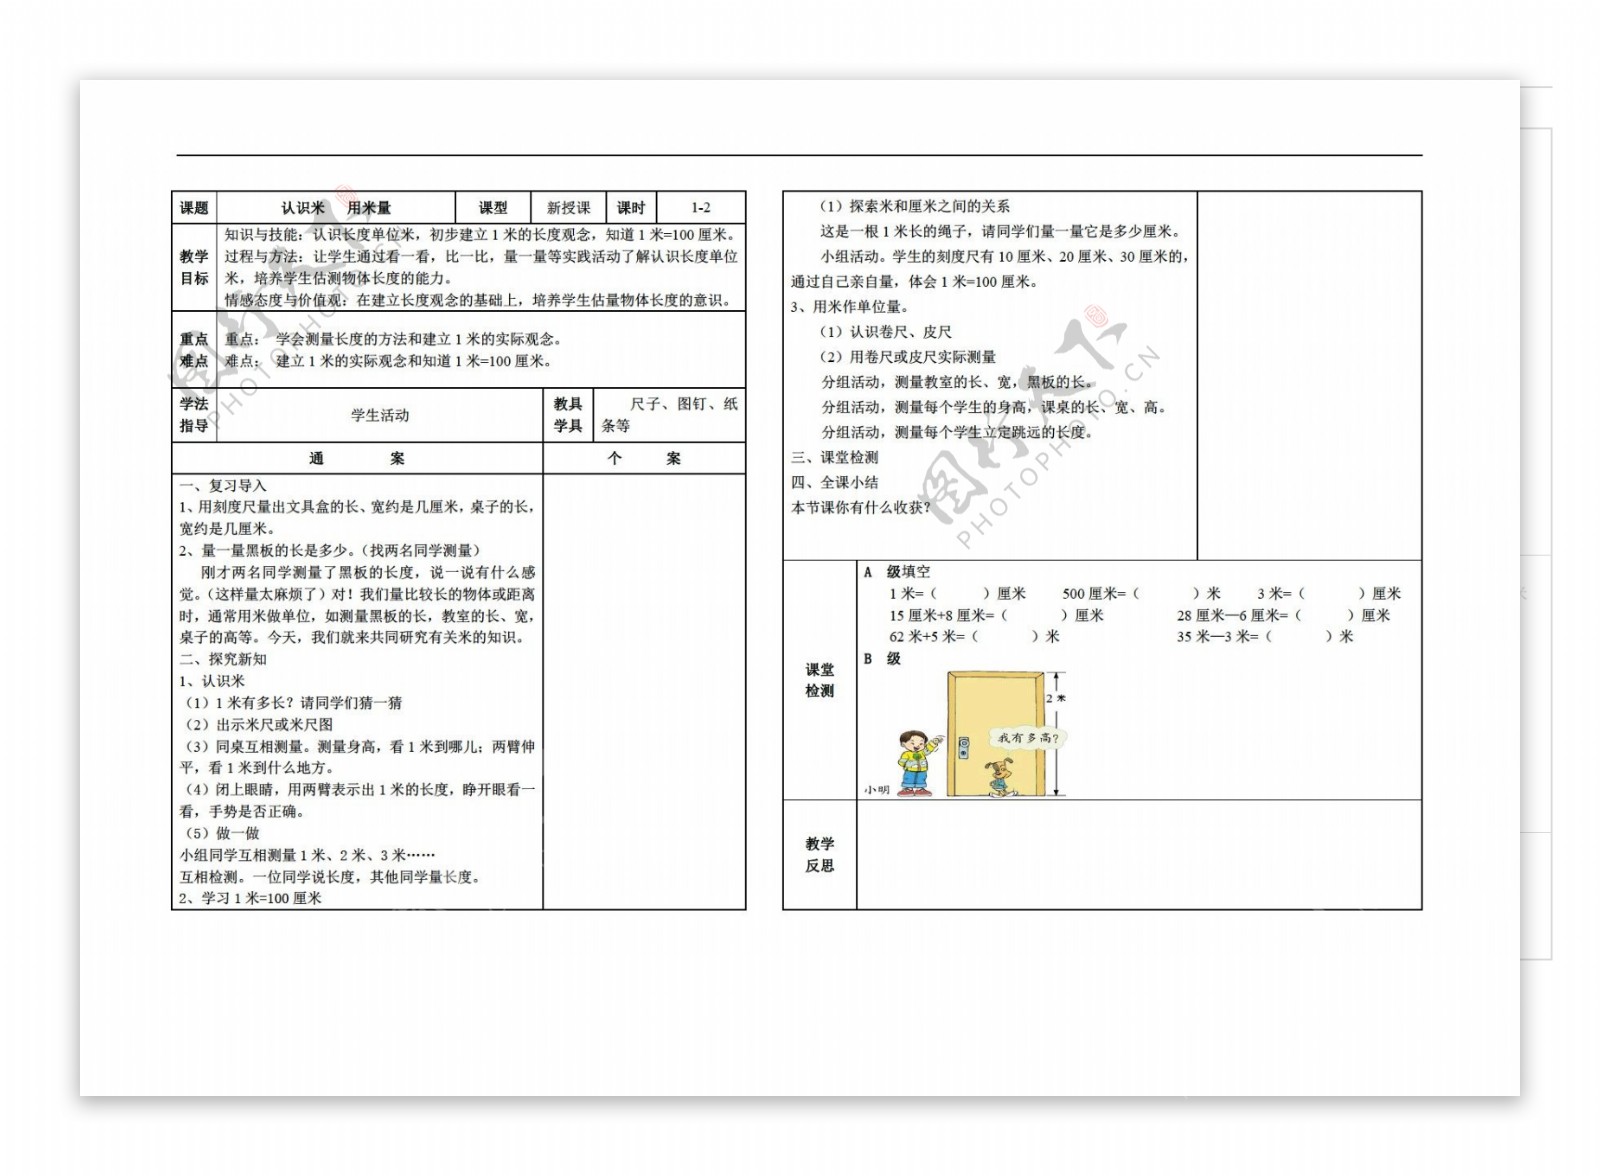Click the line '（2）出示米尺或米尺图'
1600x1176 pixels.
tap(257, 725)
